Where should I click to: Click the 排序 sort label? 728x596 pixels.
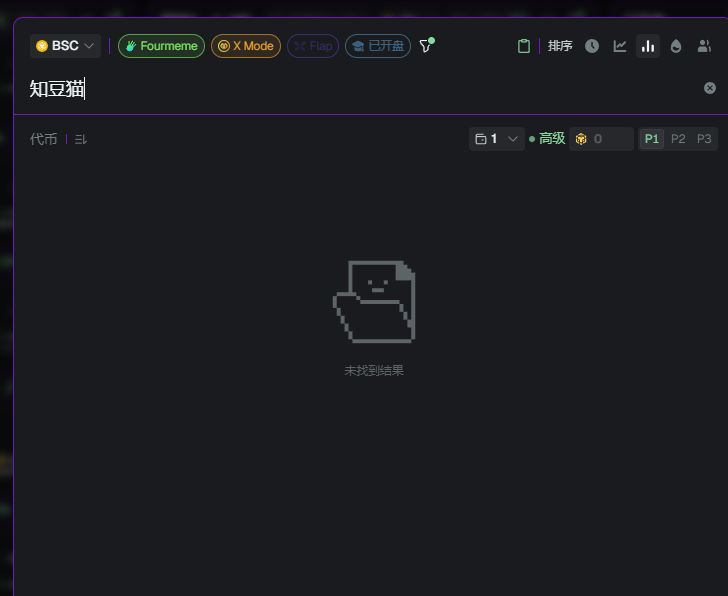(560, 46)
